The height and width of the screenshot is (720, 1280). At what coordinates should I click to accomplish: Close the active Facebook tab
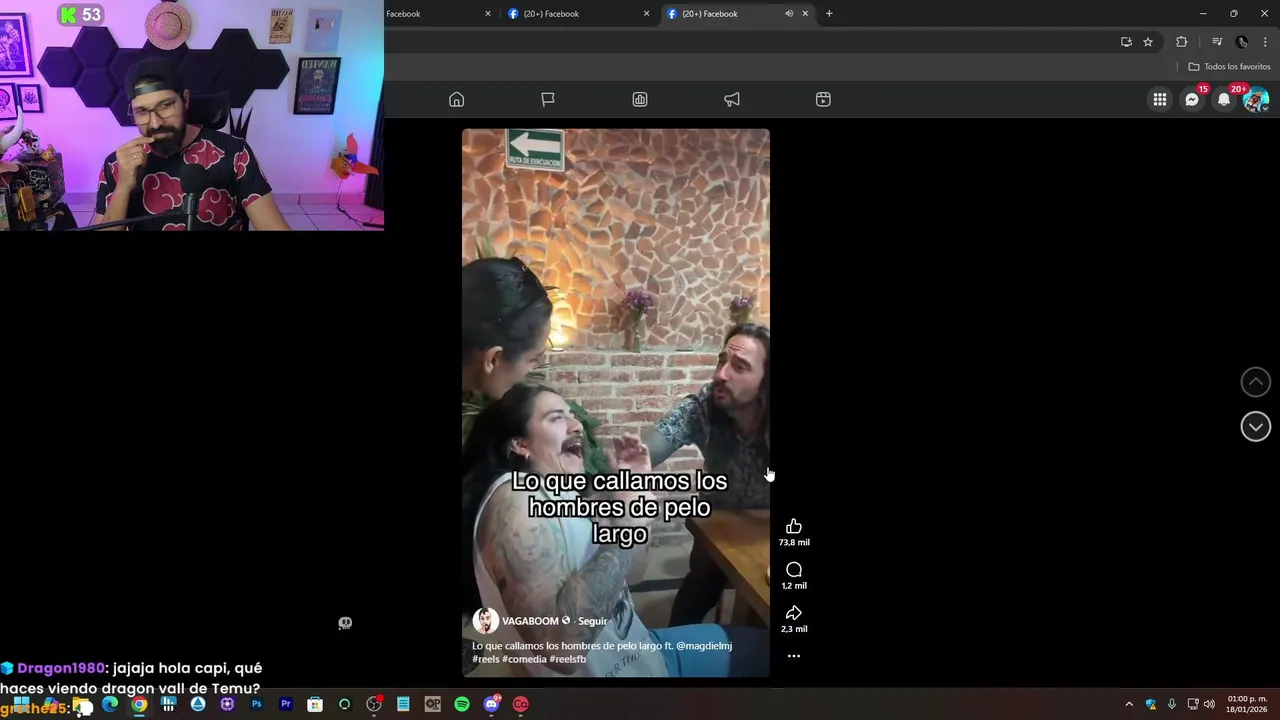[x=805, y=14]
